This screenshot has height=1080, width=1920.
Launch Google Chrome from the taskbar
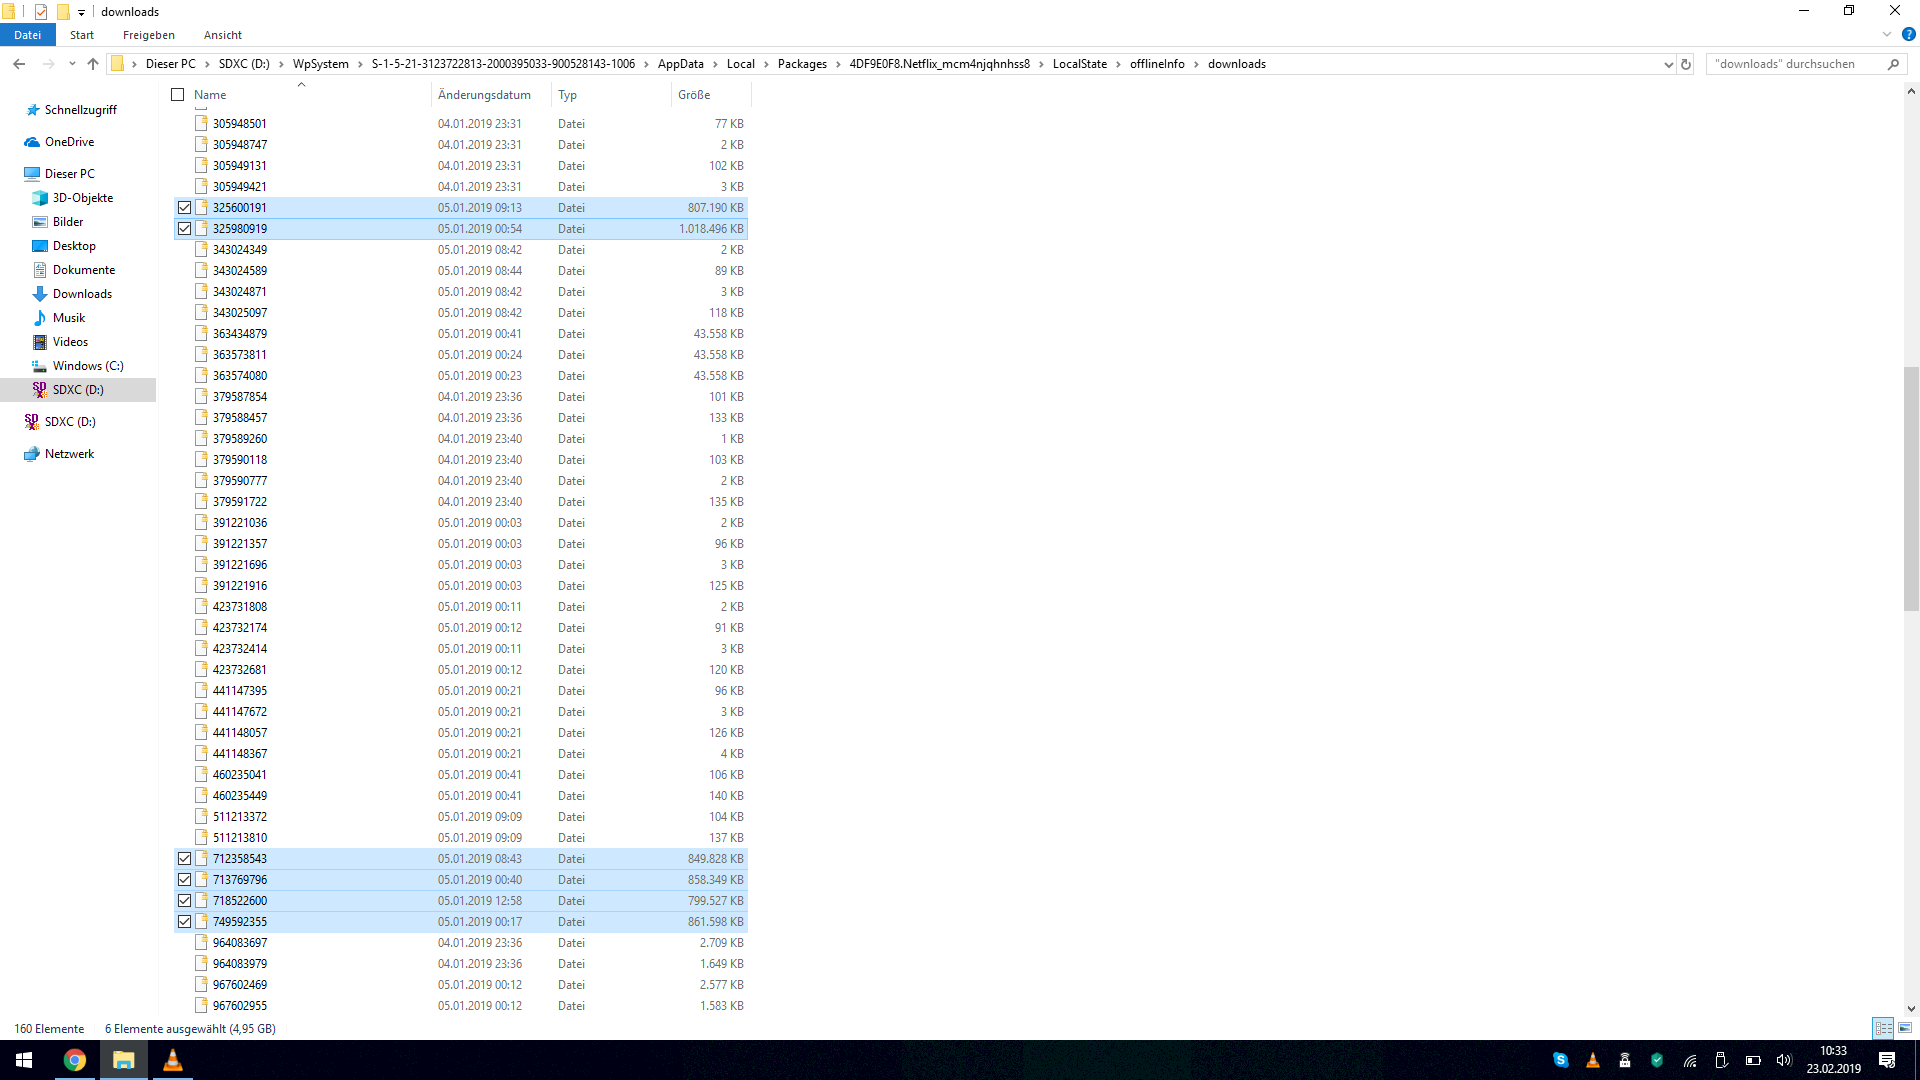click(x=76, y=1060)
